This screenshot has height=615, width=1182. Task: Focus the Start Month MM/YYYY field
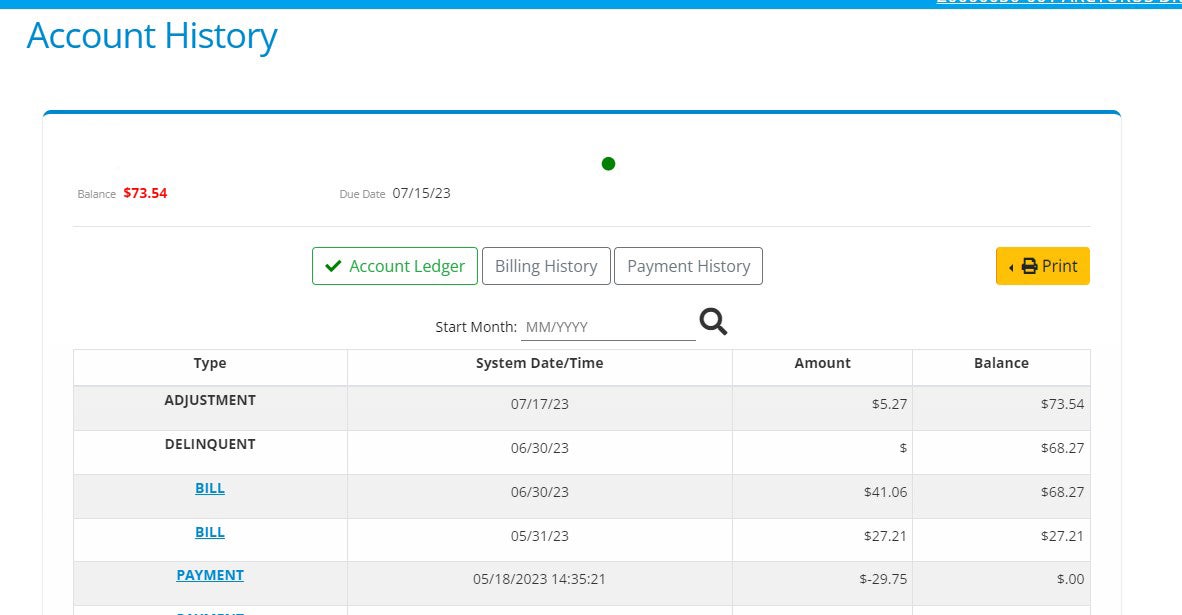click(x=607, y=327)
